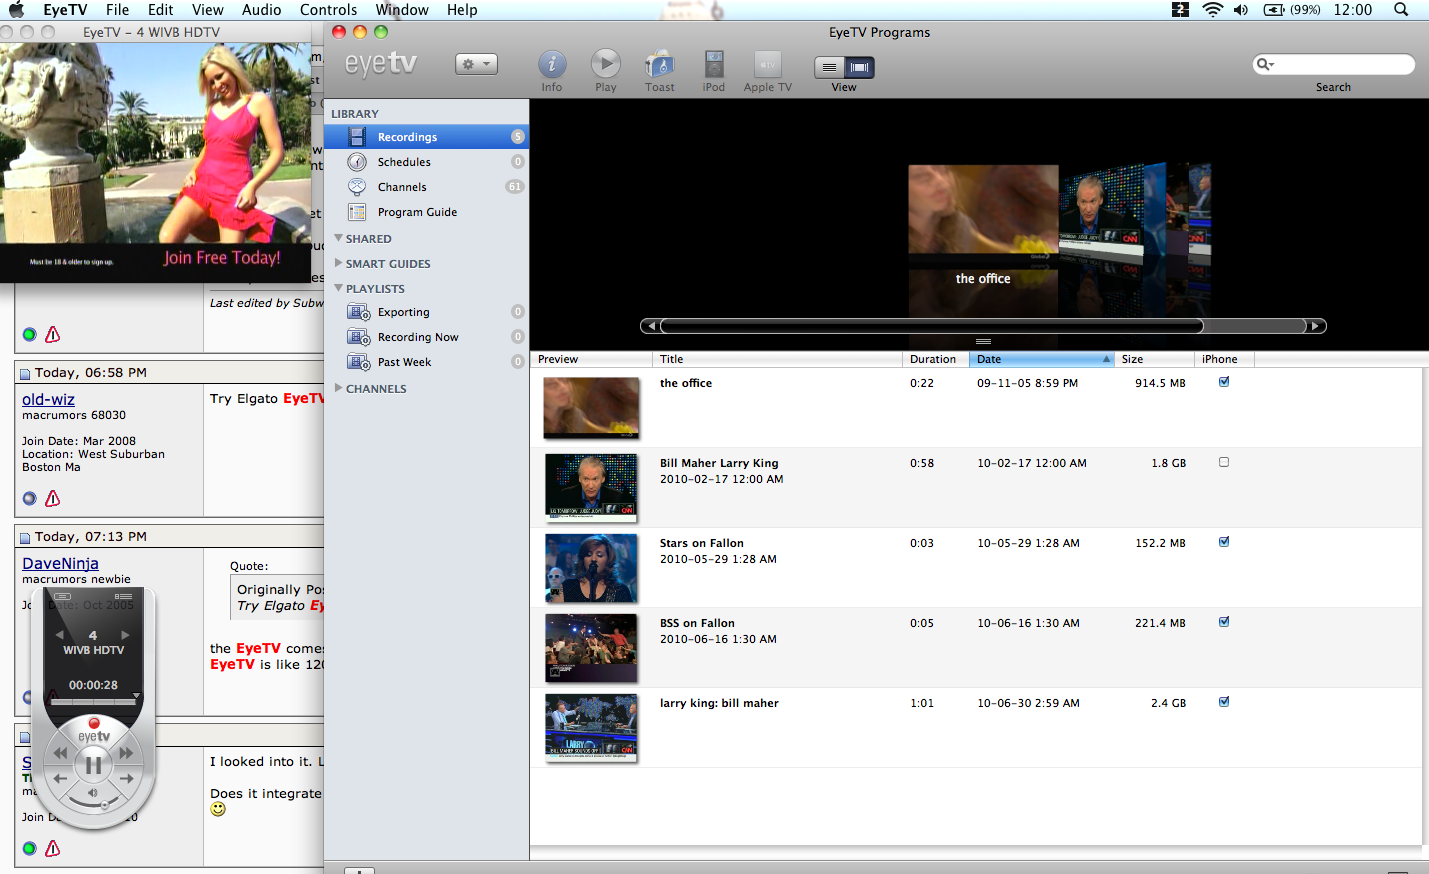Open the View menu
Viewport: 1429px width, 874px height.
[x=208, y=10]
